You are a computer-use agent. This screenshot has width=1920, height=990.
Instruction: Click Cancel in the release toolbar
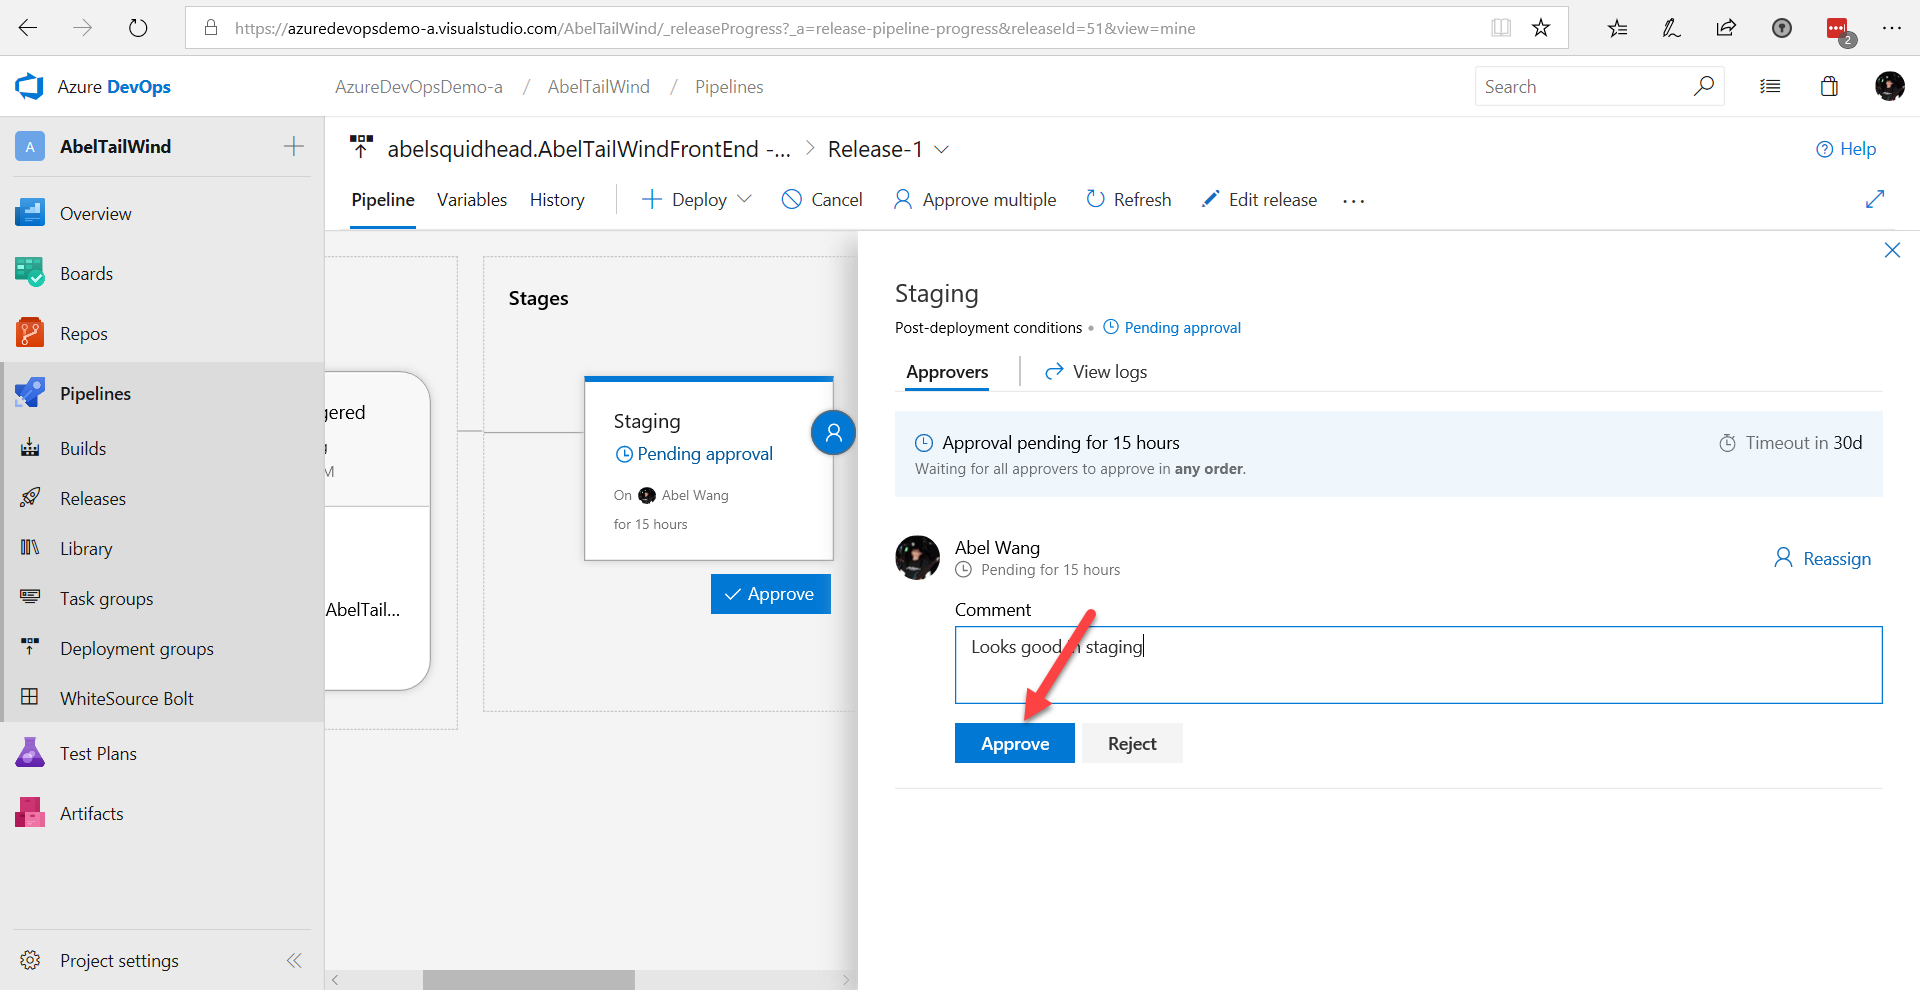(822, 199)
